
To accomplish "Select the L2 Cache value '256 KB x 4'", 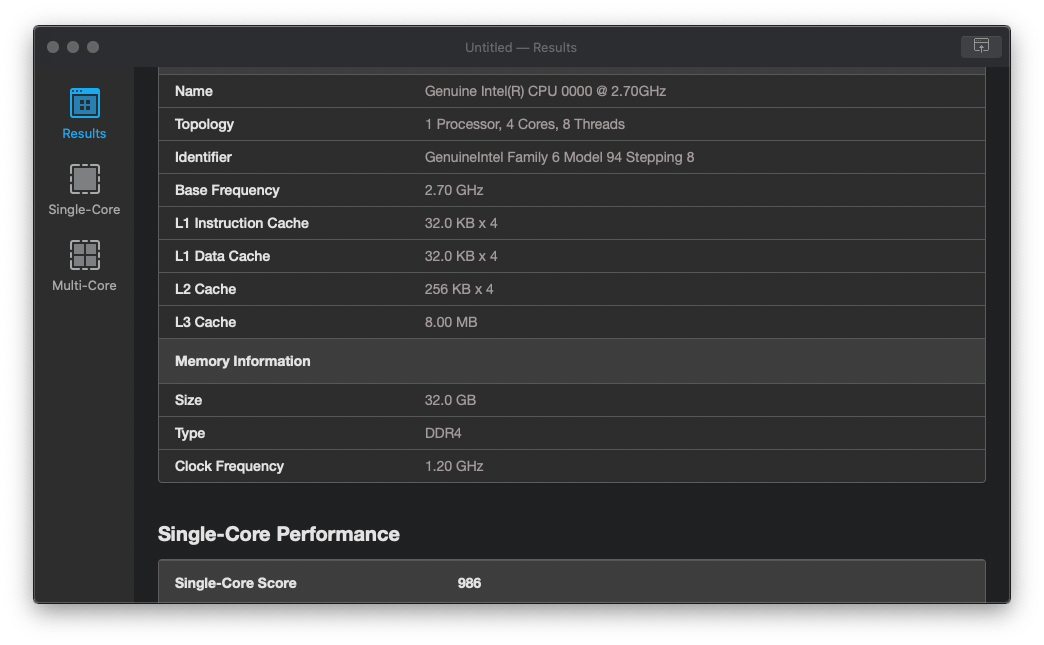I will pyautogui.click(x=459, y=289).
